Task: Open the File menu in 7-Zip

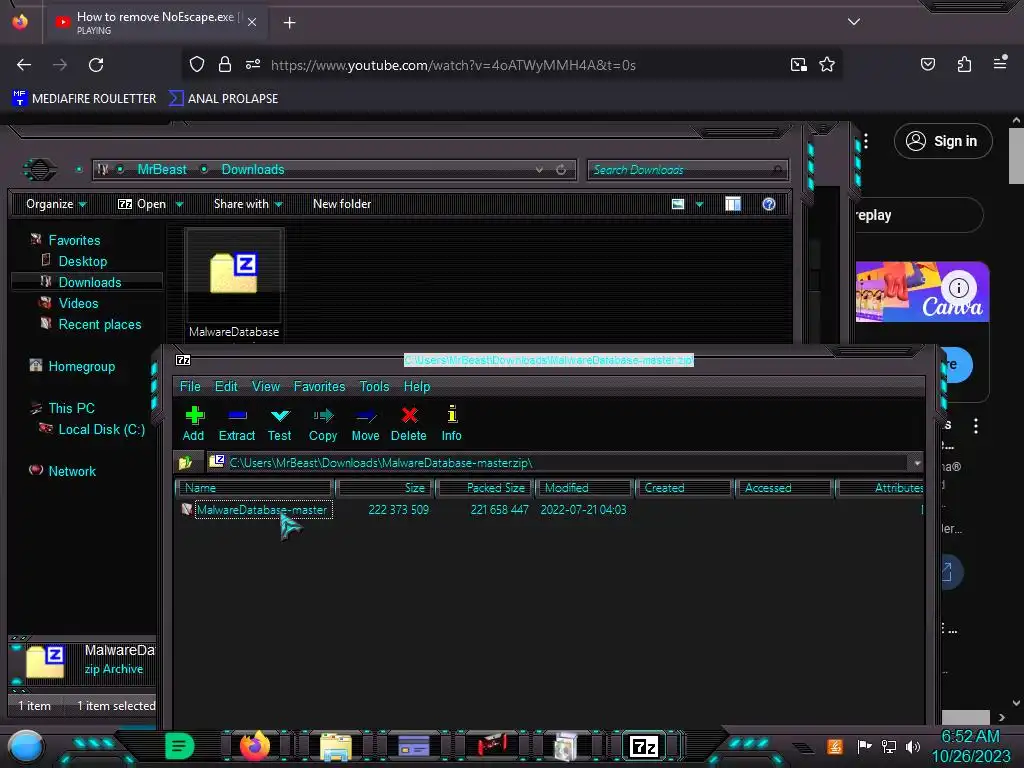Action: pyautogui.click(x=190, y=386)
